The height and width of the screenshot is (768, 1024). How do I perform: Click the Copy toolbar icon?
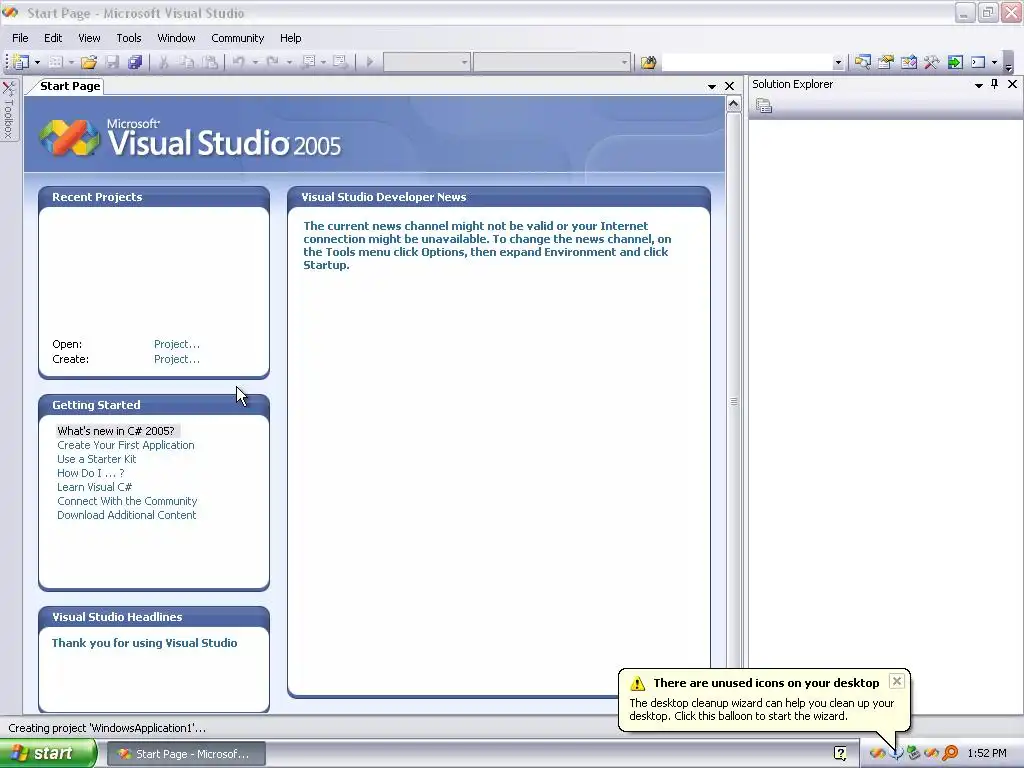tap(187, 62)
